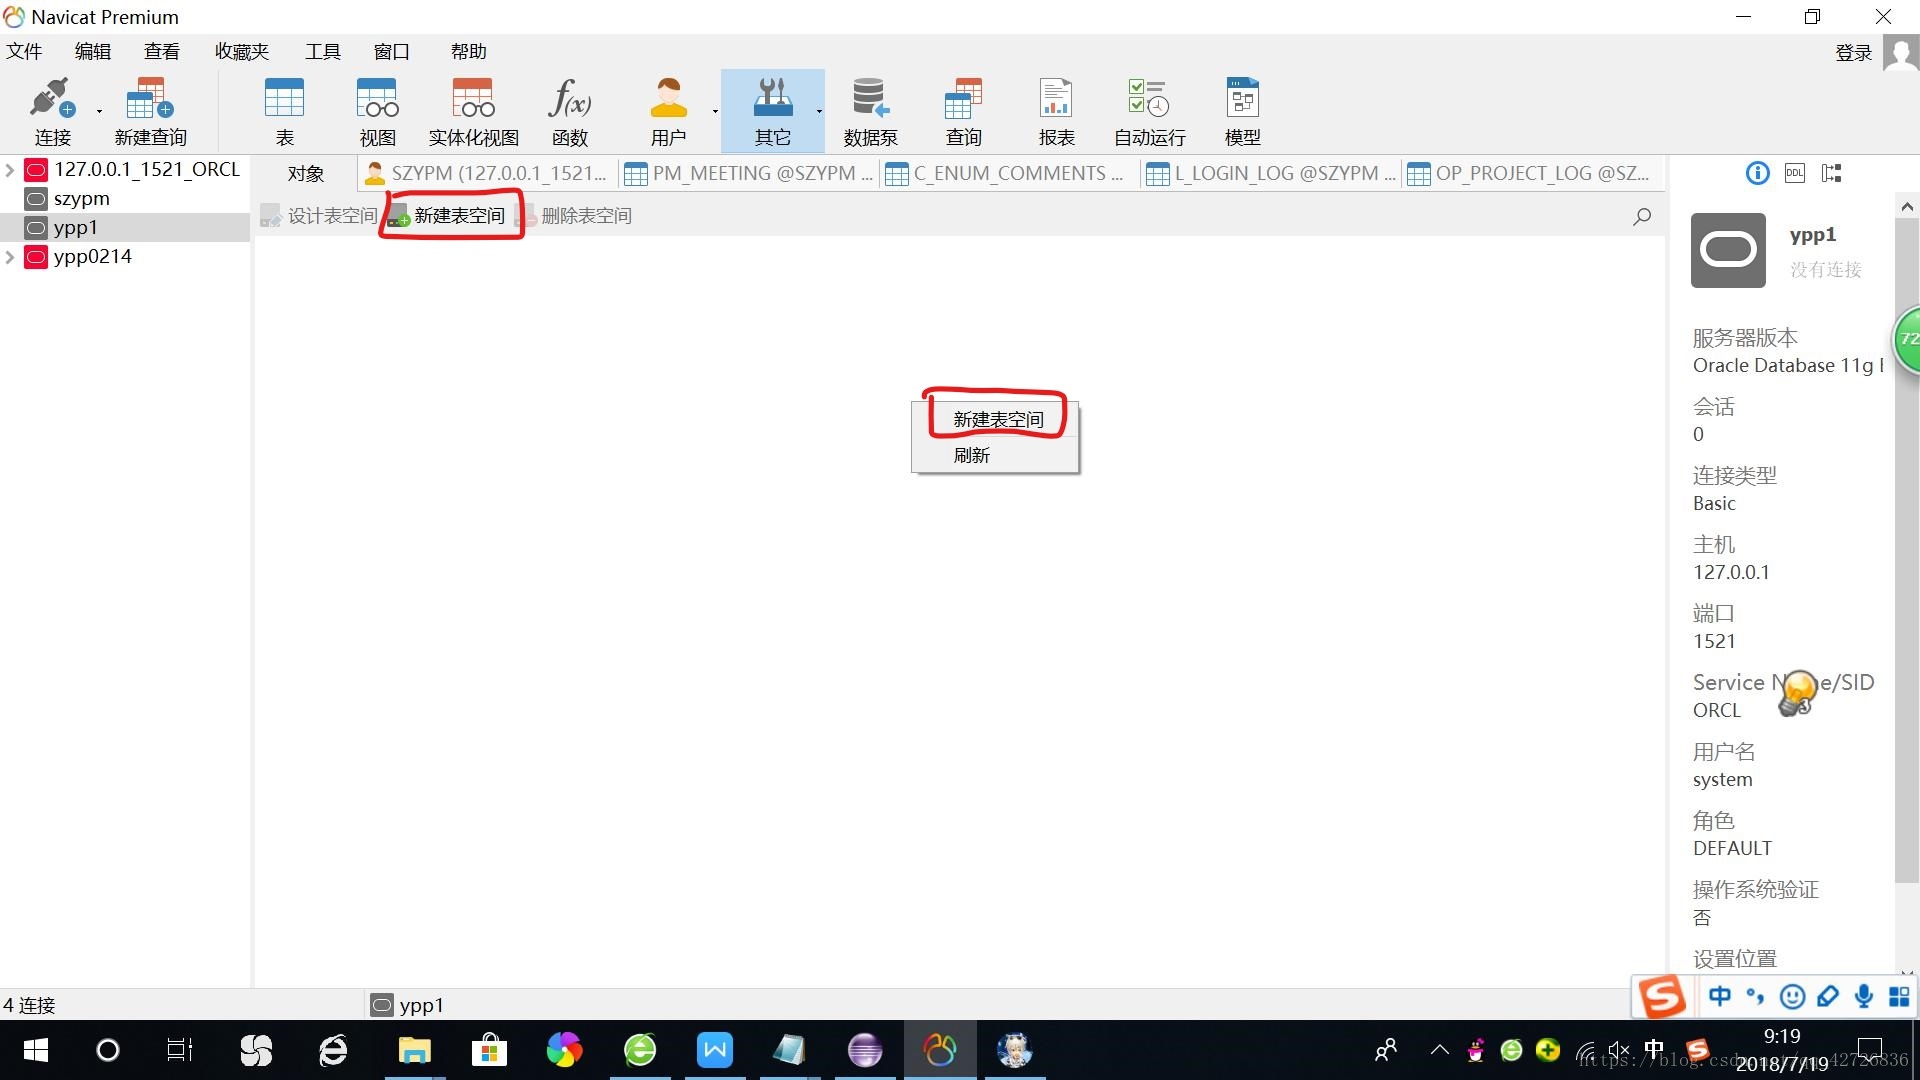The width and height of the screenshot is (1920, 1080).
Task: Open the 工具 (Tools) menu
Action: (x=322, y=51)
